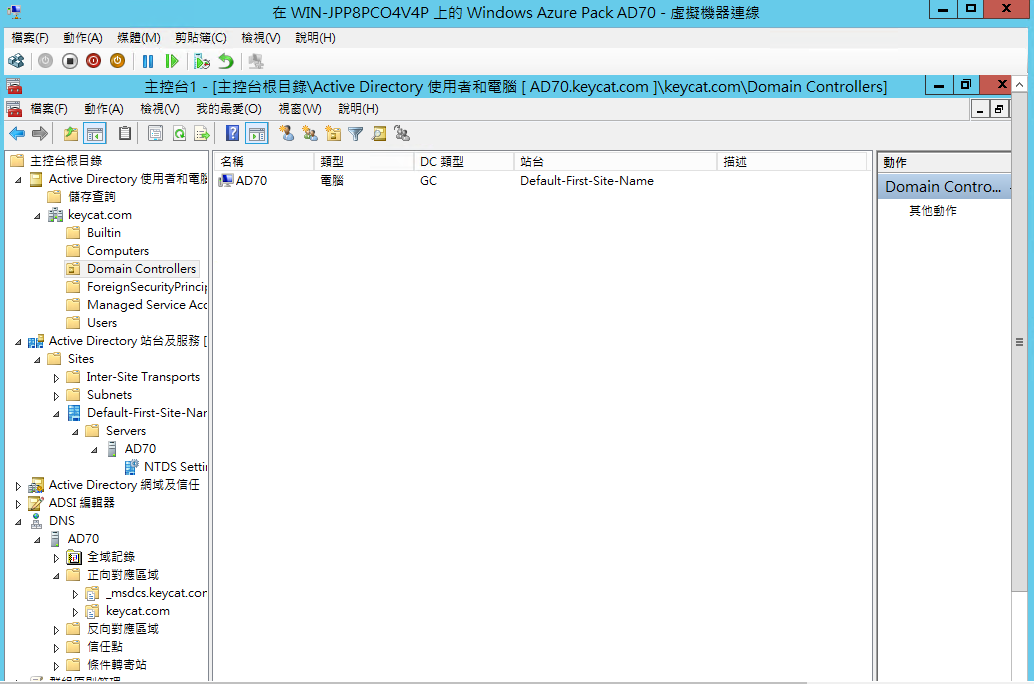1034x684 pixels.
Task: Revert the VM to previous checkpoint
Action: click(x=226, y=61)
